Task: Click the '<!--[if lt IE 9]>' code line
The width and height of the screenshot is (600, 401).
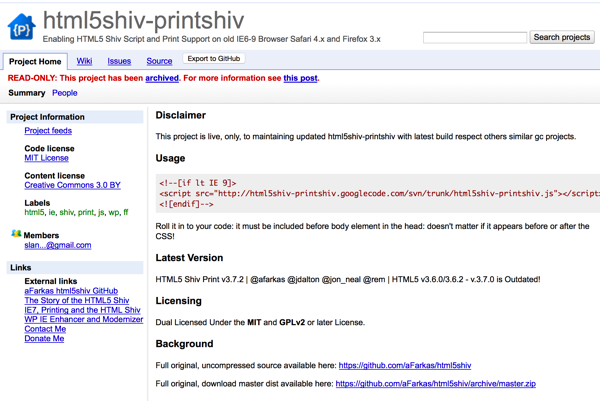Action: pos(198,183)
